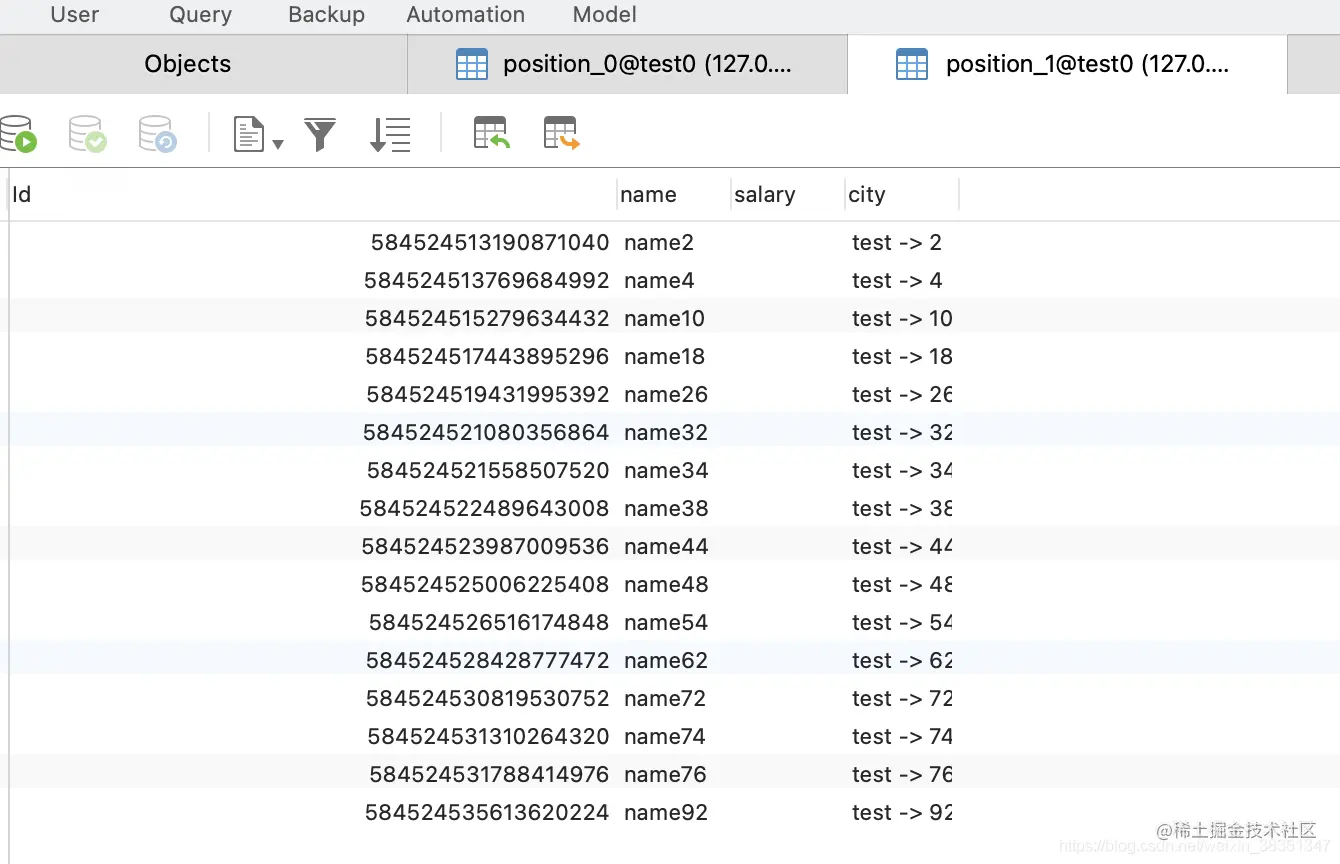Switch to the Objects tab
The image size is (1340, 864).
point(188,64)
